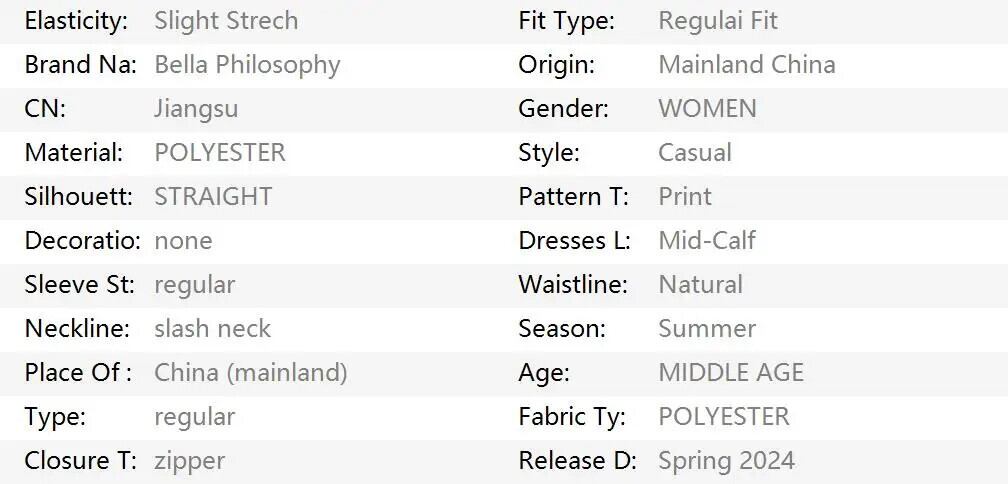This screenshot has width=1008, height=484.
Task: Select the China (mainland) value
Action: (251, 373)
